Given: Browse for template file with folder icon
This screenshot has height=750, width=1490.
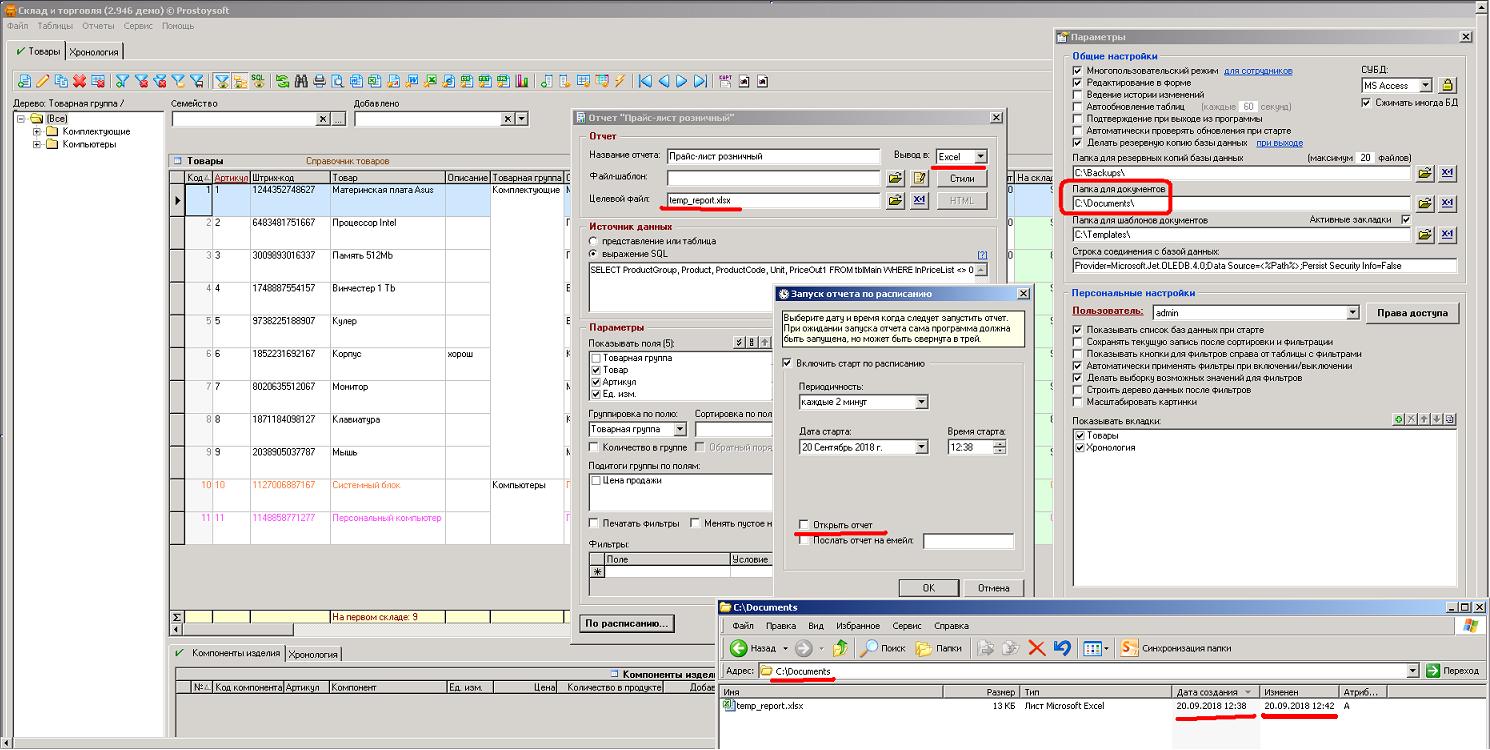Looking at the screenshot, I should click(x=897, y=178).
